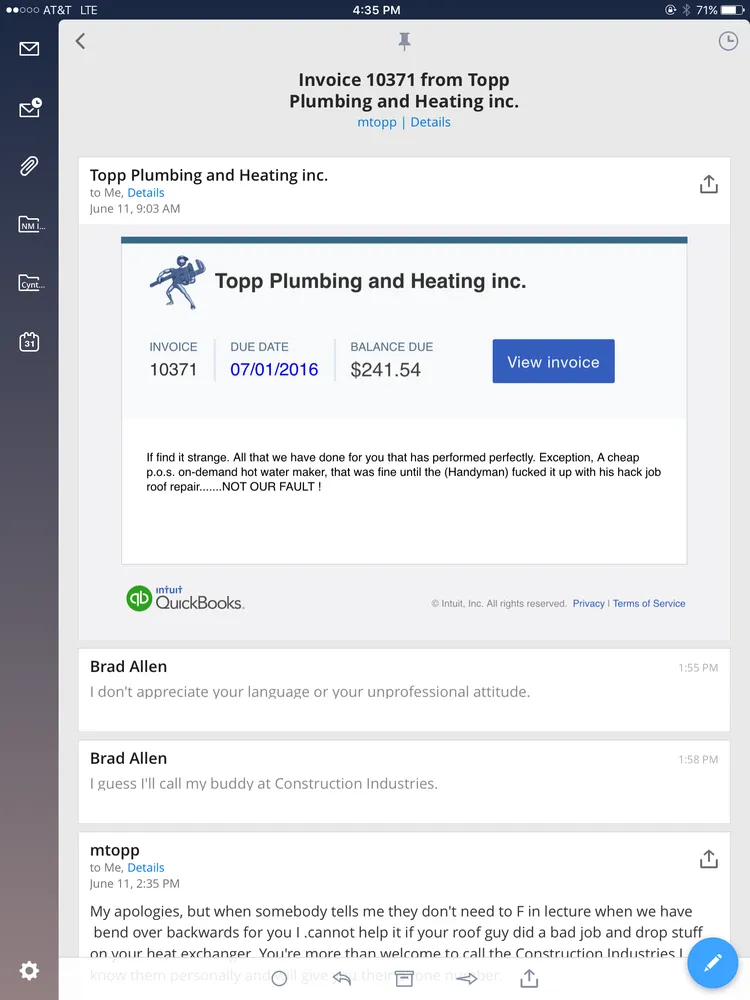Screen dimensions: 750x1000
Task: Tap the share icon on Topp Plumbing message
Action: pyautogui.click(x=708, y=184)
